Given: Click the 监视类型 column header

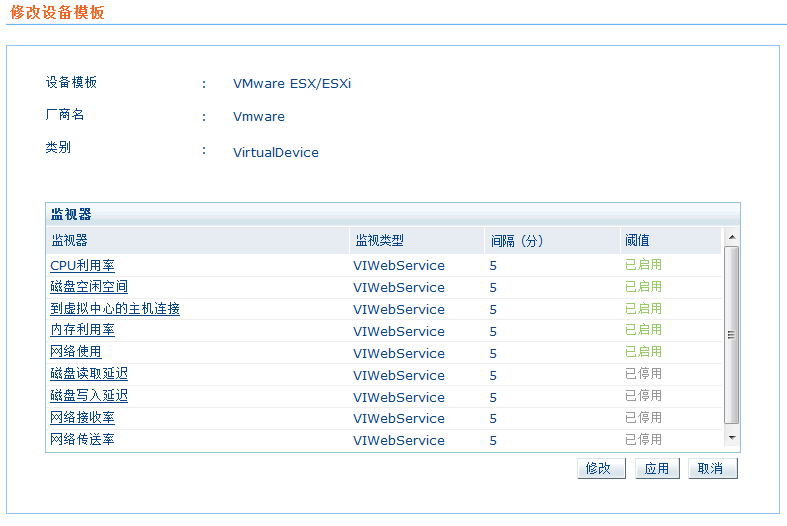Looking at the screenshot, I should (x=378, y=241).
